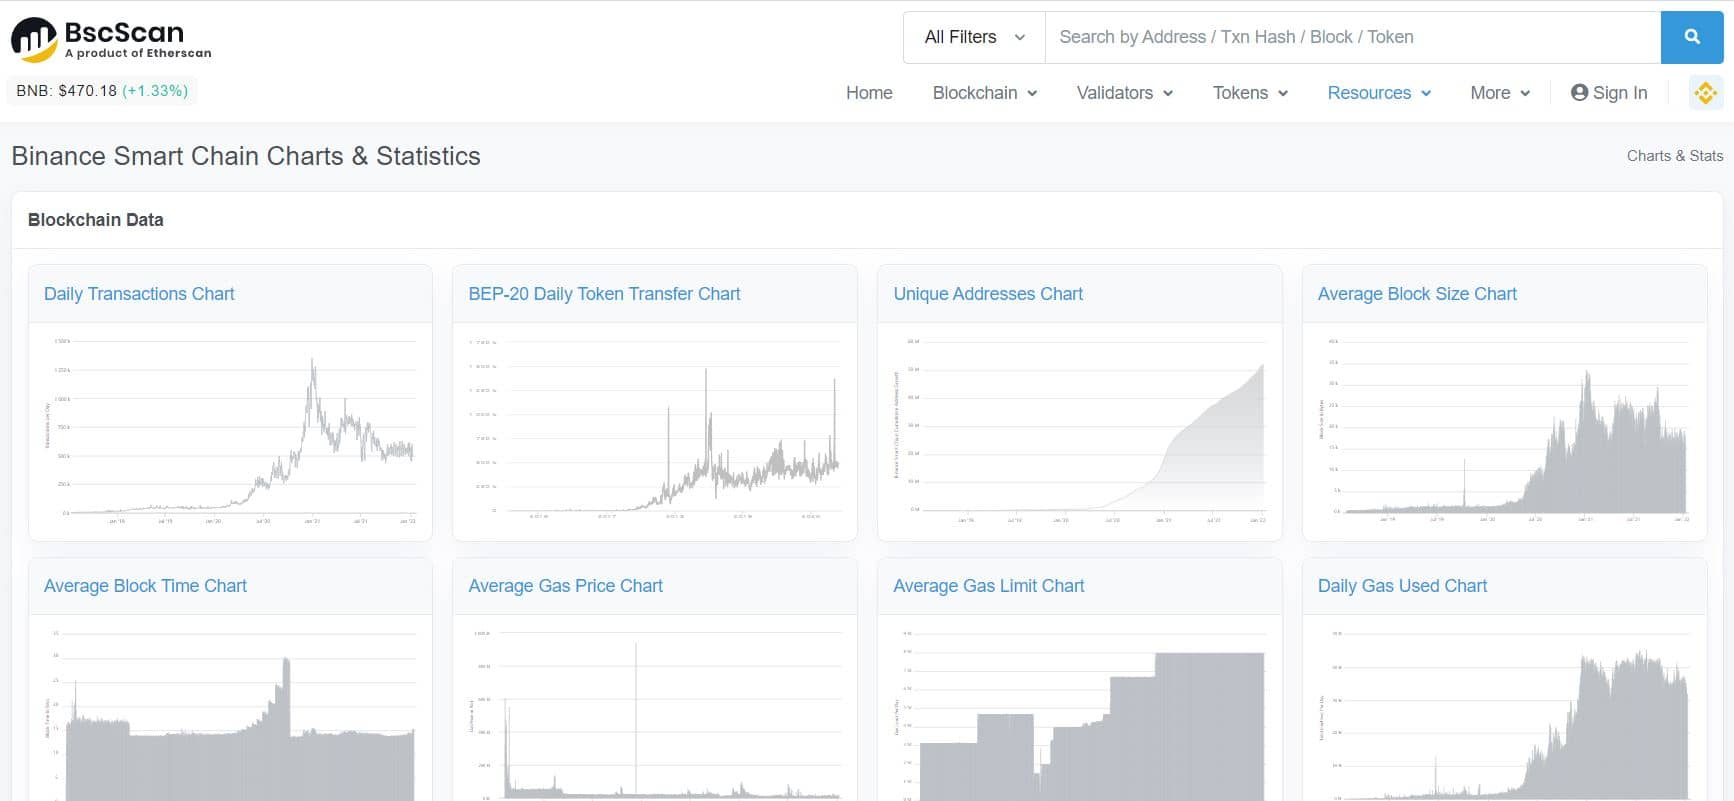Expand the Blockchain menu
Viewport: 1734px width, 801px height.
coord(985,93)
